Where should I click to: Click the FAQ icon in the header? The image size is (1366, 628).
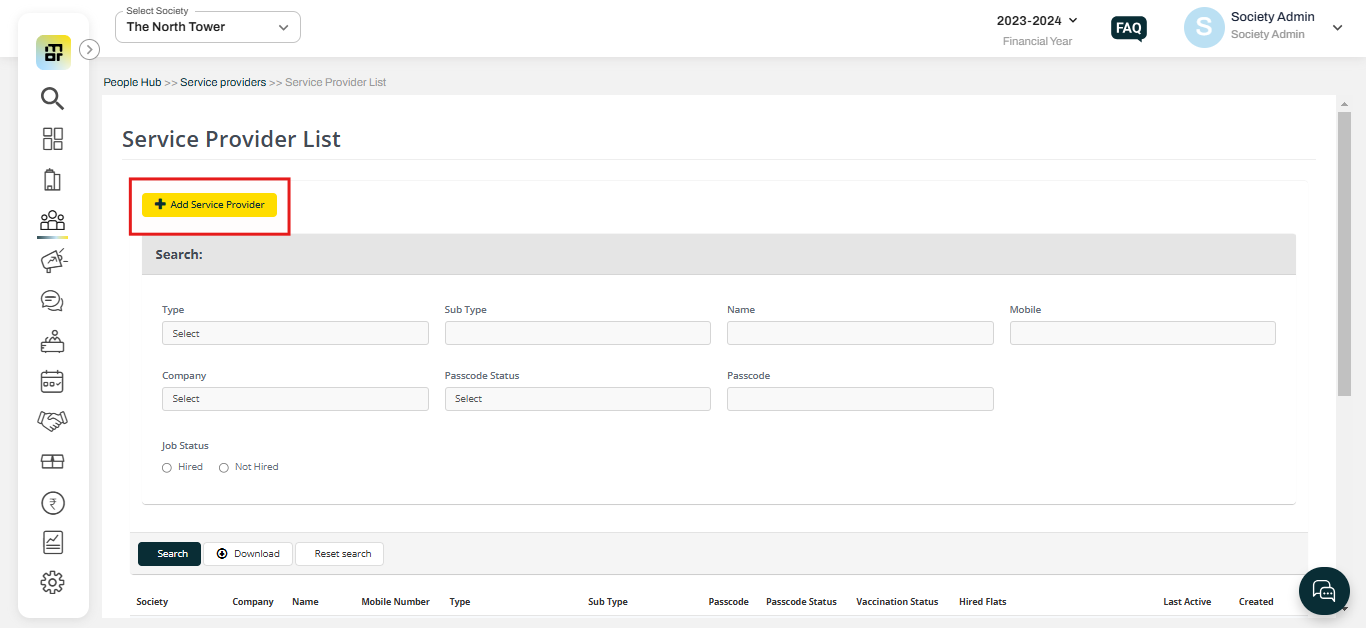pyautogui.click(x=1128, y=28)
